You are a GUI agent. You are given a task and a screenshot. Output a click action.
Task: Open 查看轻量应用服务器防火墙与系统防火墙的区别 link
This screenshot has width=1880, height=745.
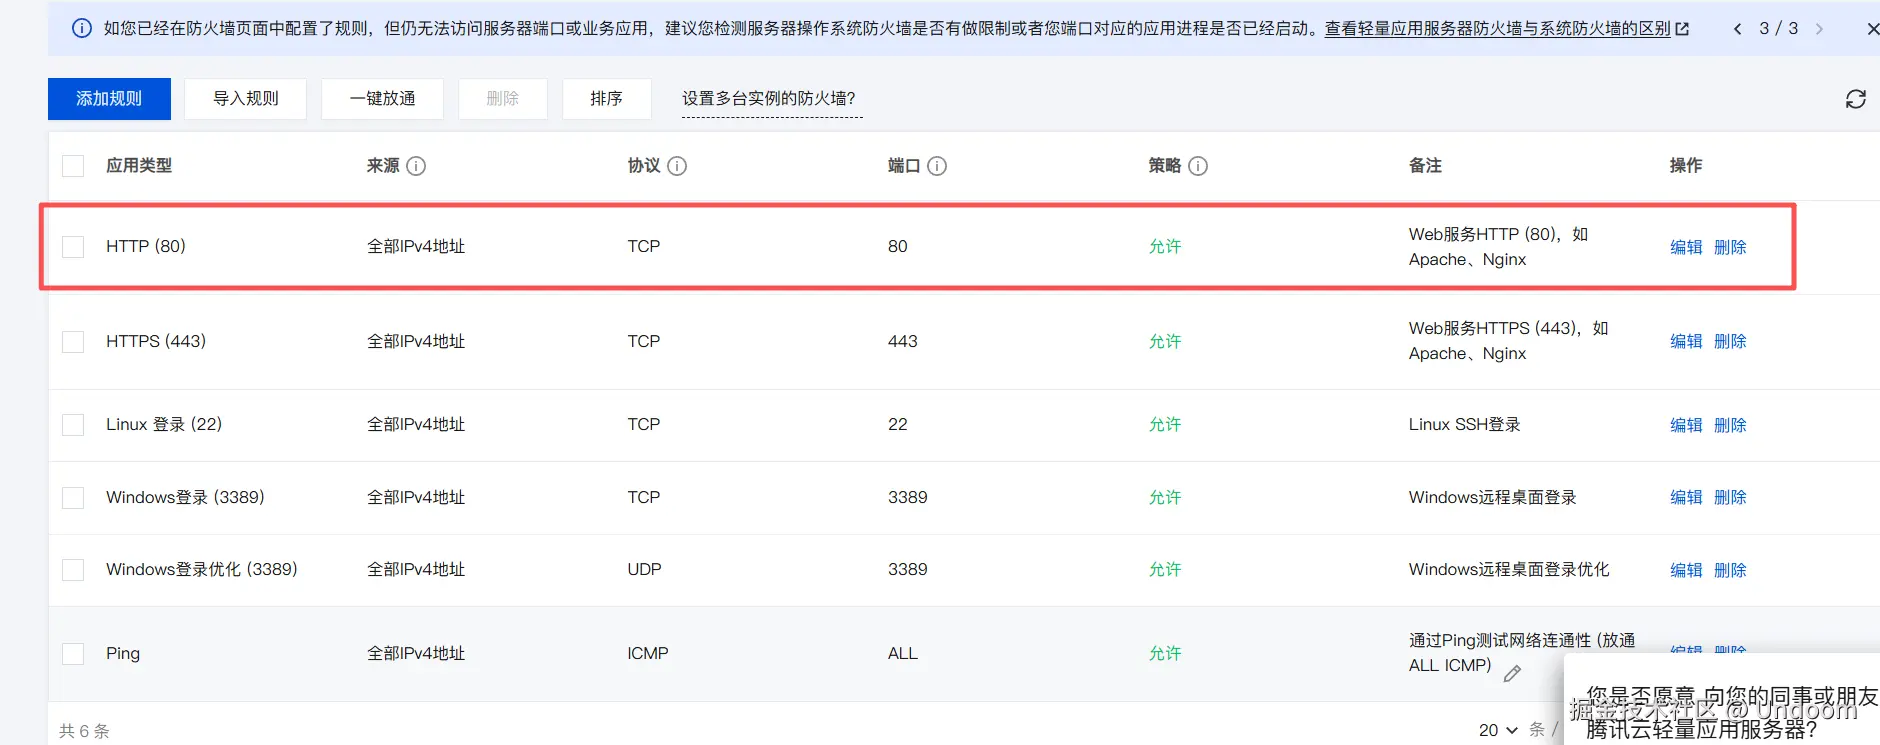point(1497,29)
